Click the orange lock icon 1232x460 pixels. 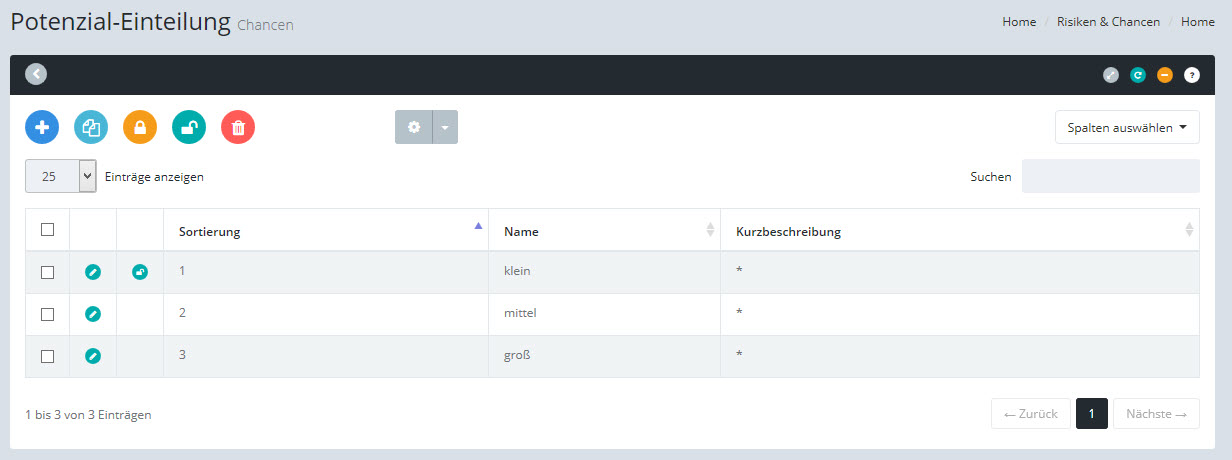click(x=140, y=127)
